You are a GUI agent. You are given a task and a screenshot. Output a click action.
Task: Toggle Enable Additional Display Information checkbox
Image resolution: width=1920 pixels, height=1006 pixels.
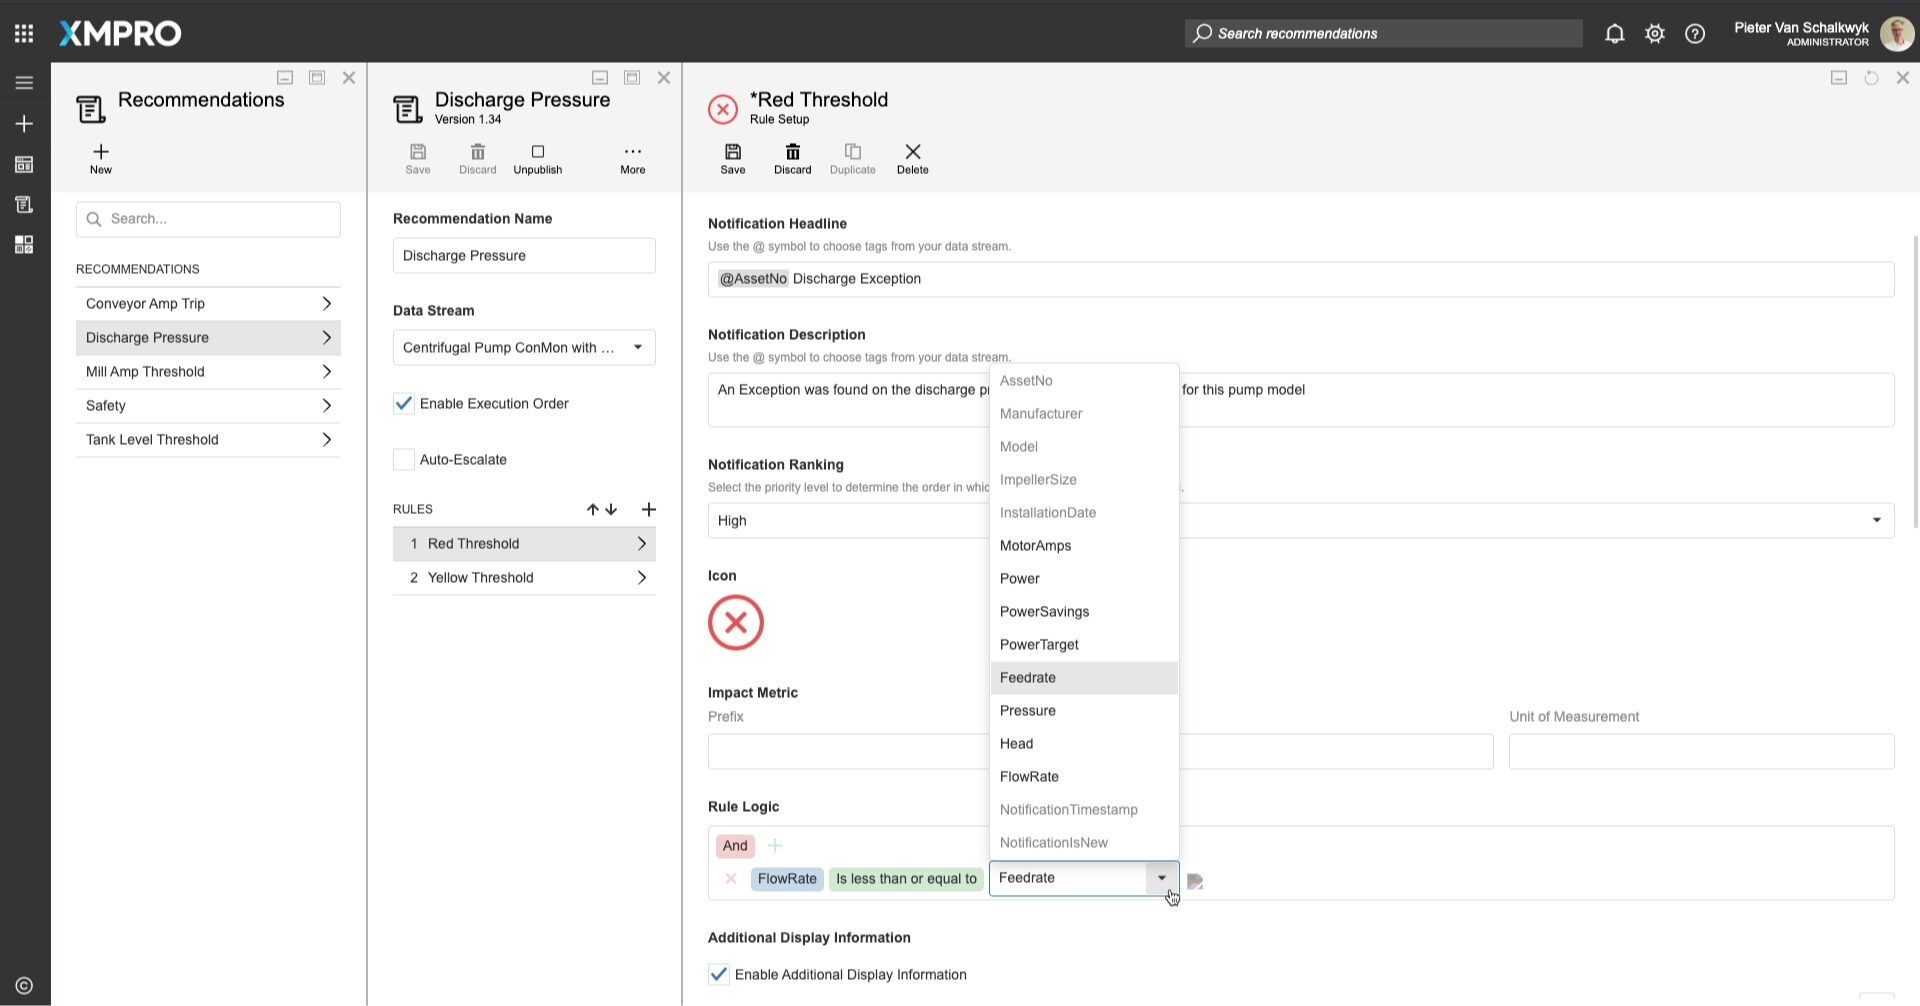(718, 974)
